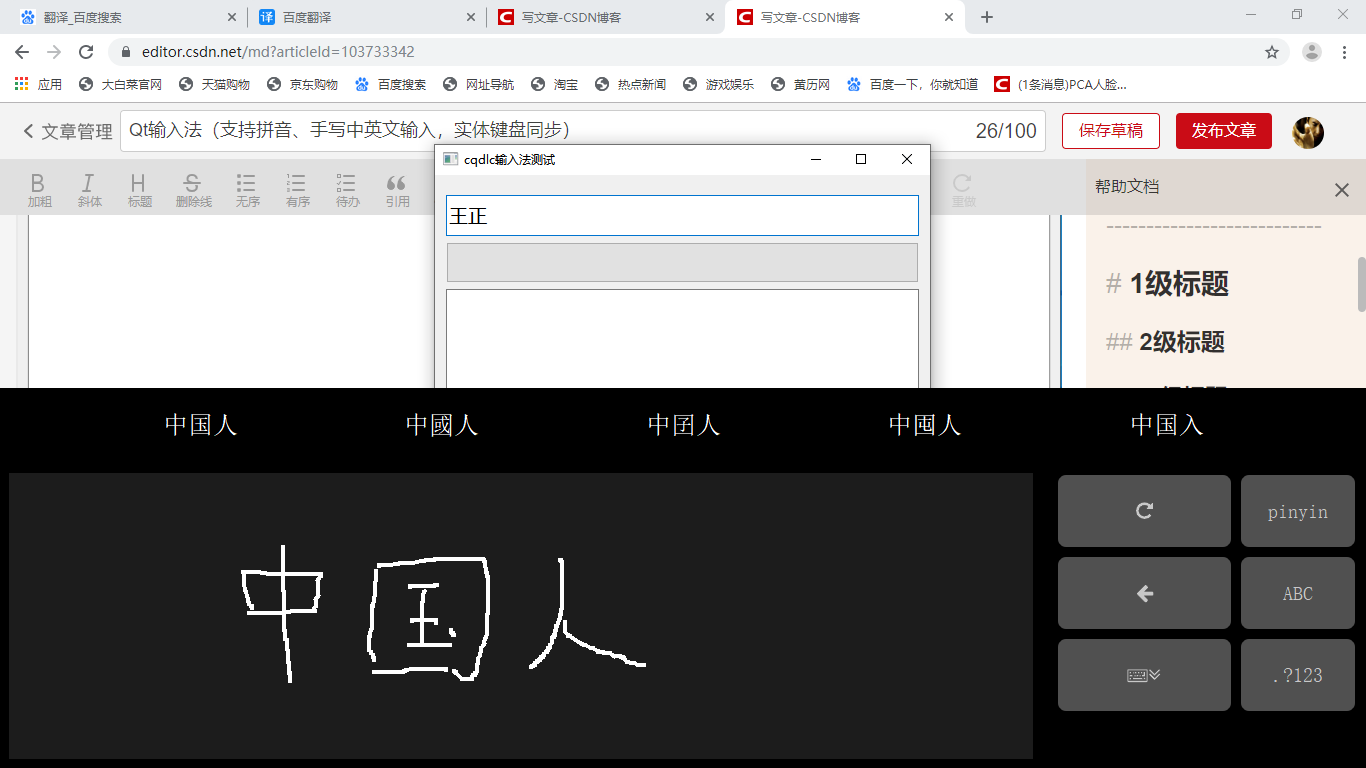1366x768 pixels.
Task: Switch input mode to pinyin
Action: click(x=1297, y=511)
